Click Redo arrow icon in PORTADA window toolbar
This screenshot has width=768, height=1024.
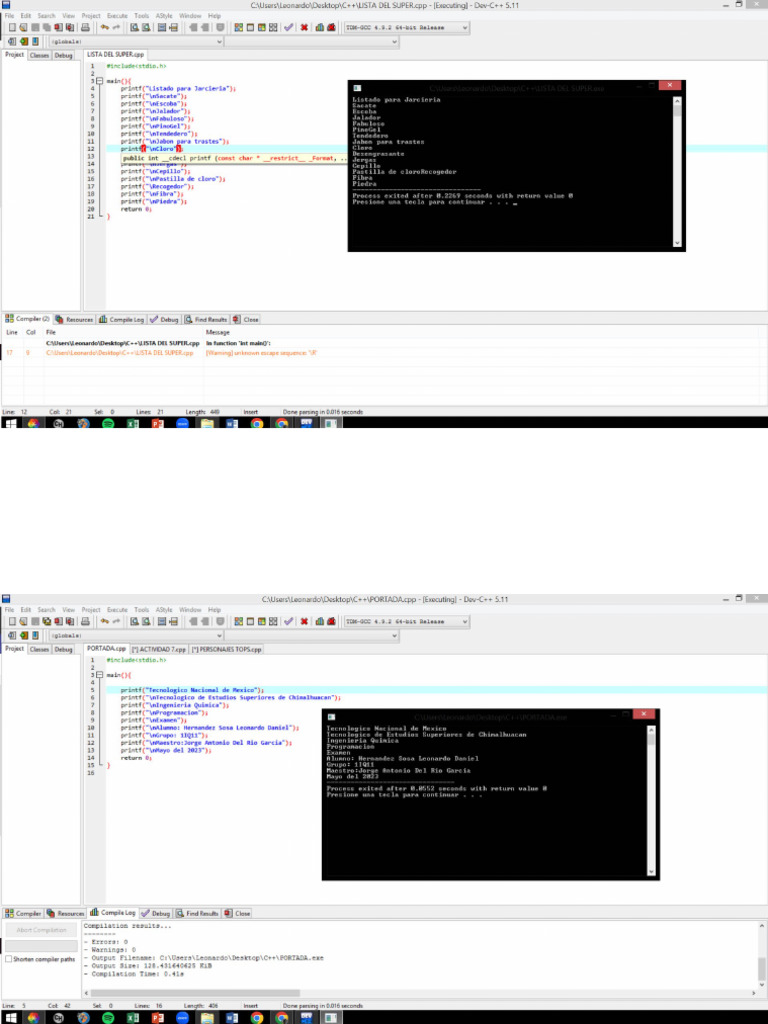(116, 621)
